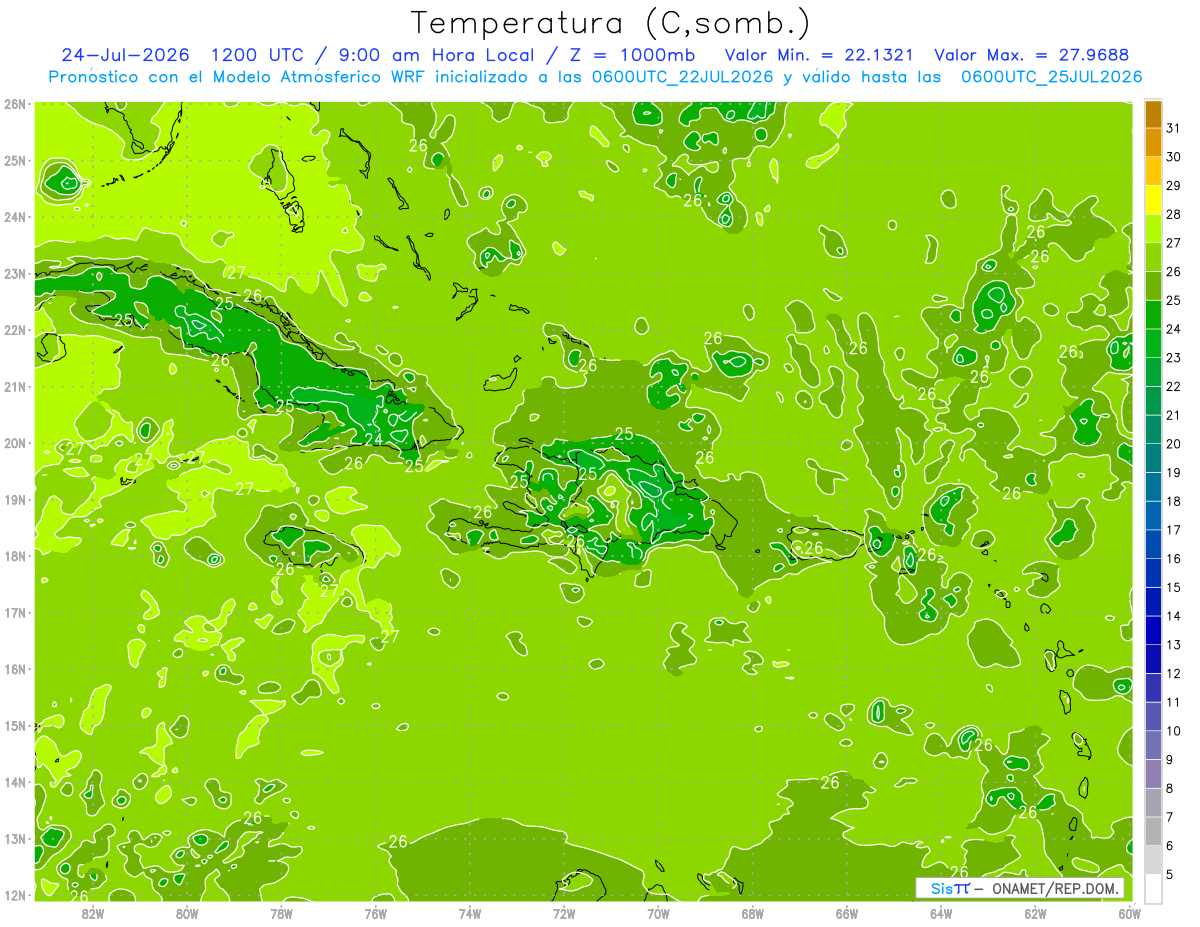
Task: Click the longitude label "78W"
Action: (x=281, y=913)
